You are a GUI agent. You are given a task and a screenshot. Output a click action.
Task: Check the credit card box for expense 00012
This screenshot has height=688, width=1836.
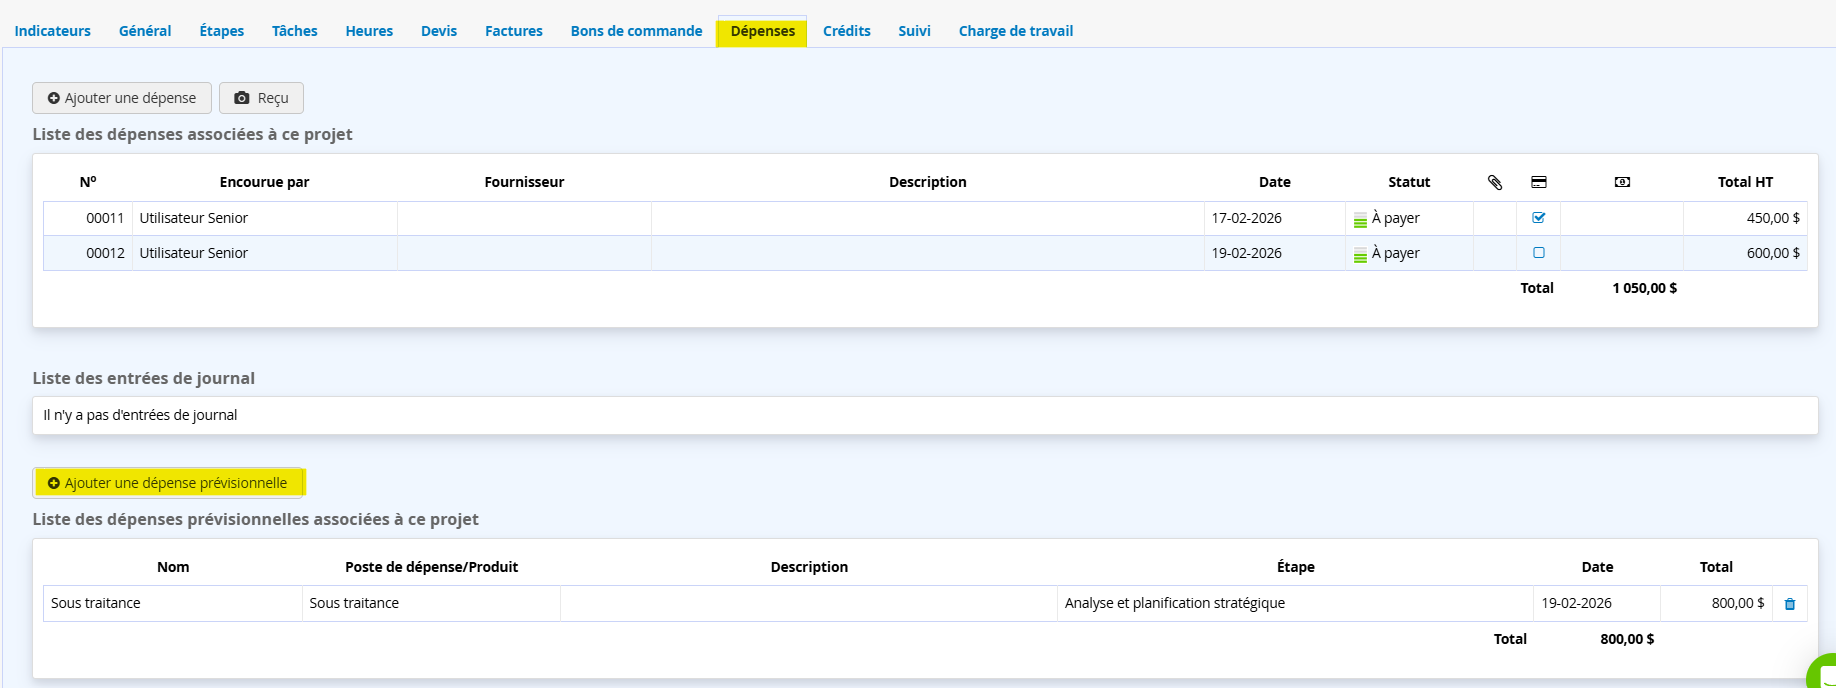pyautogui.click(x=1539, y=253)
